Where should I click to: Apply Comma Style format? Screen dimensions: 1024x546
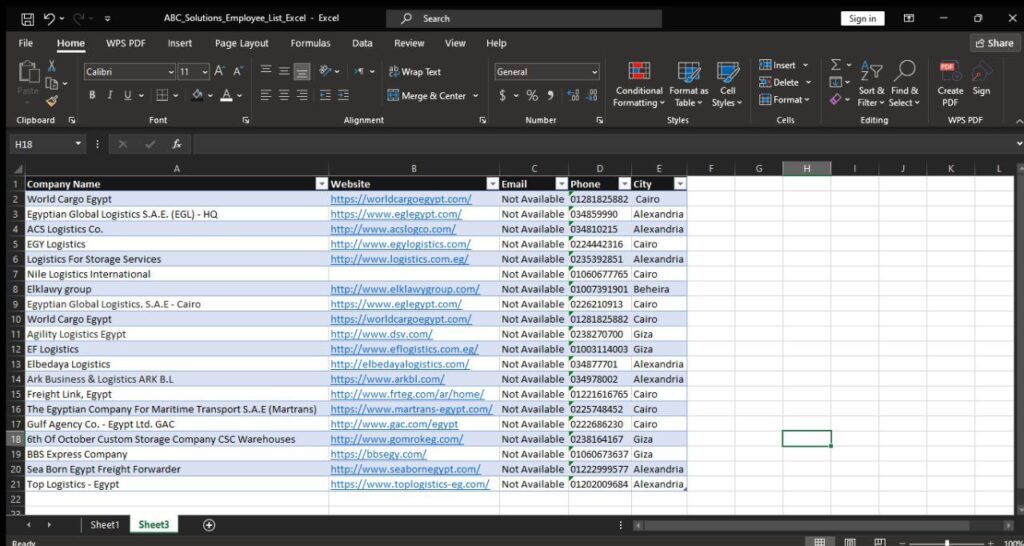551,96
